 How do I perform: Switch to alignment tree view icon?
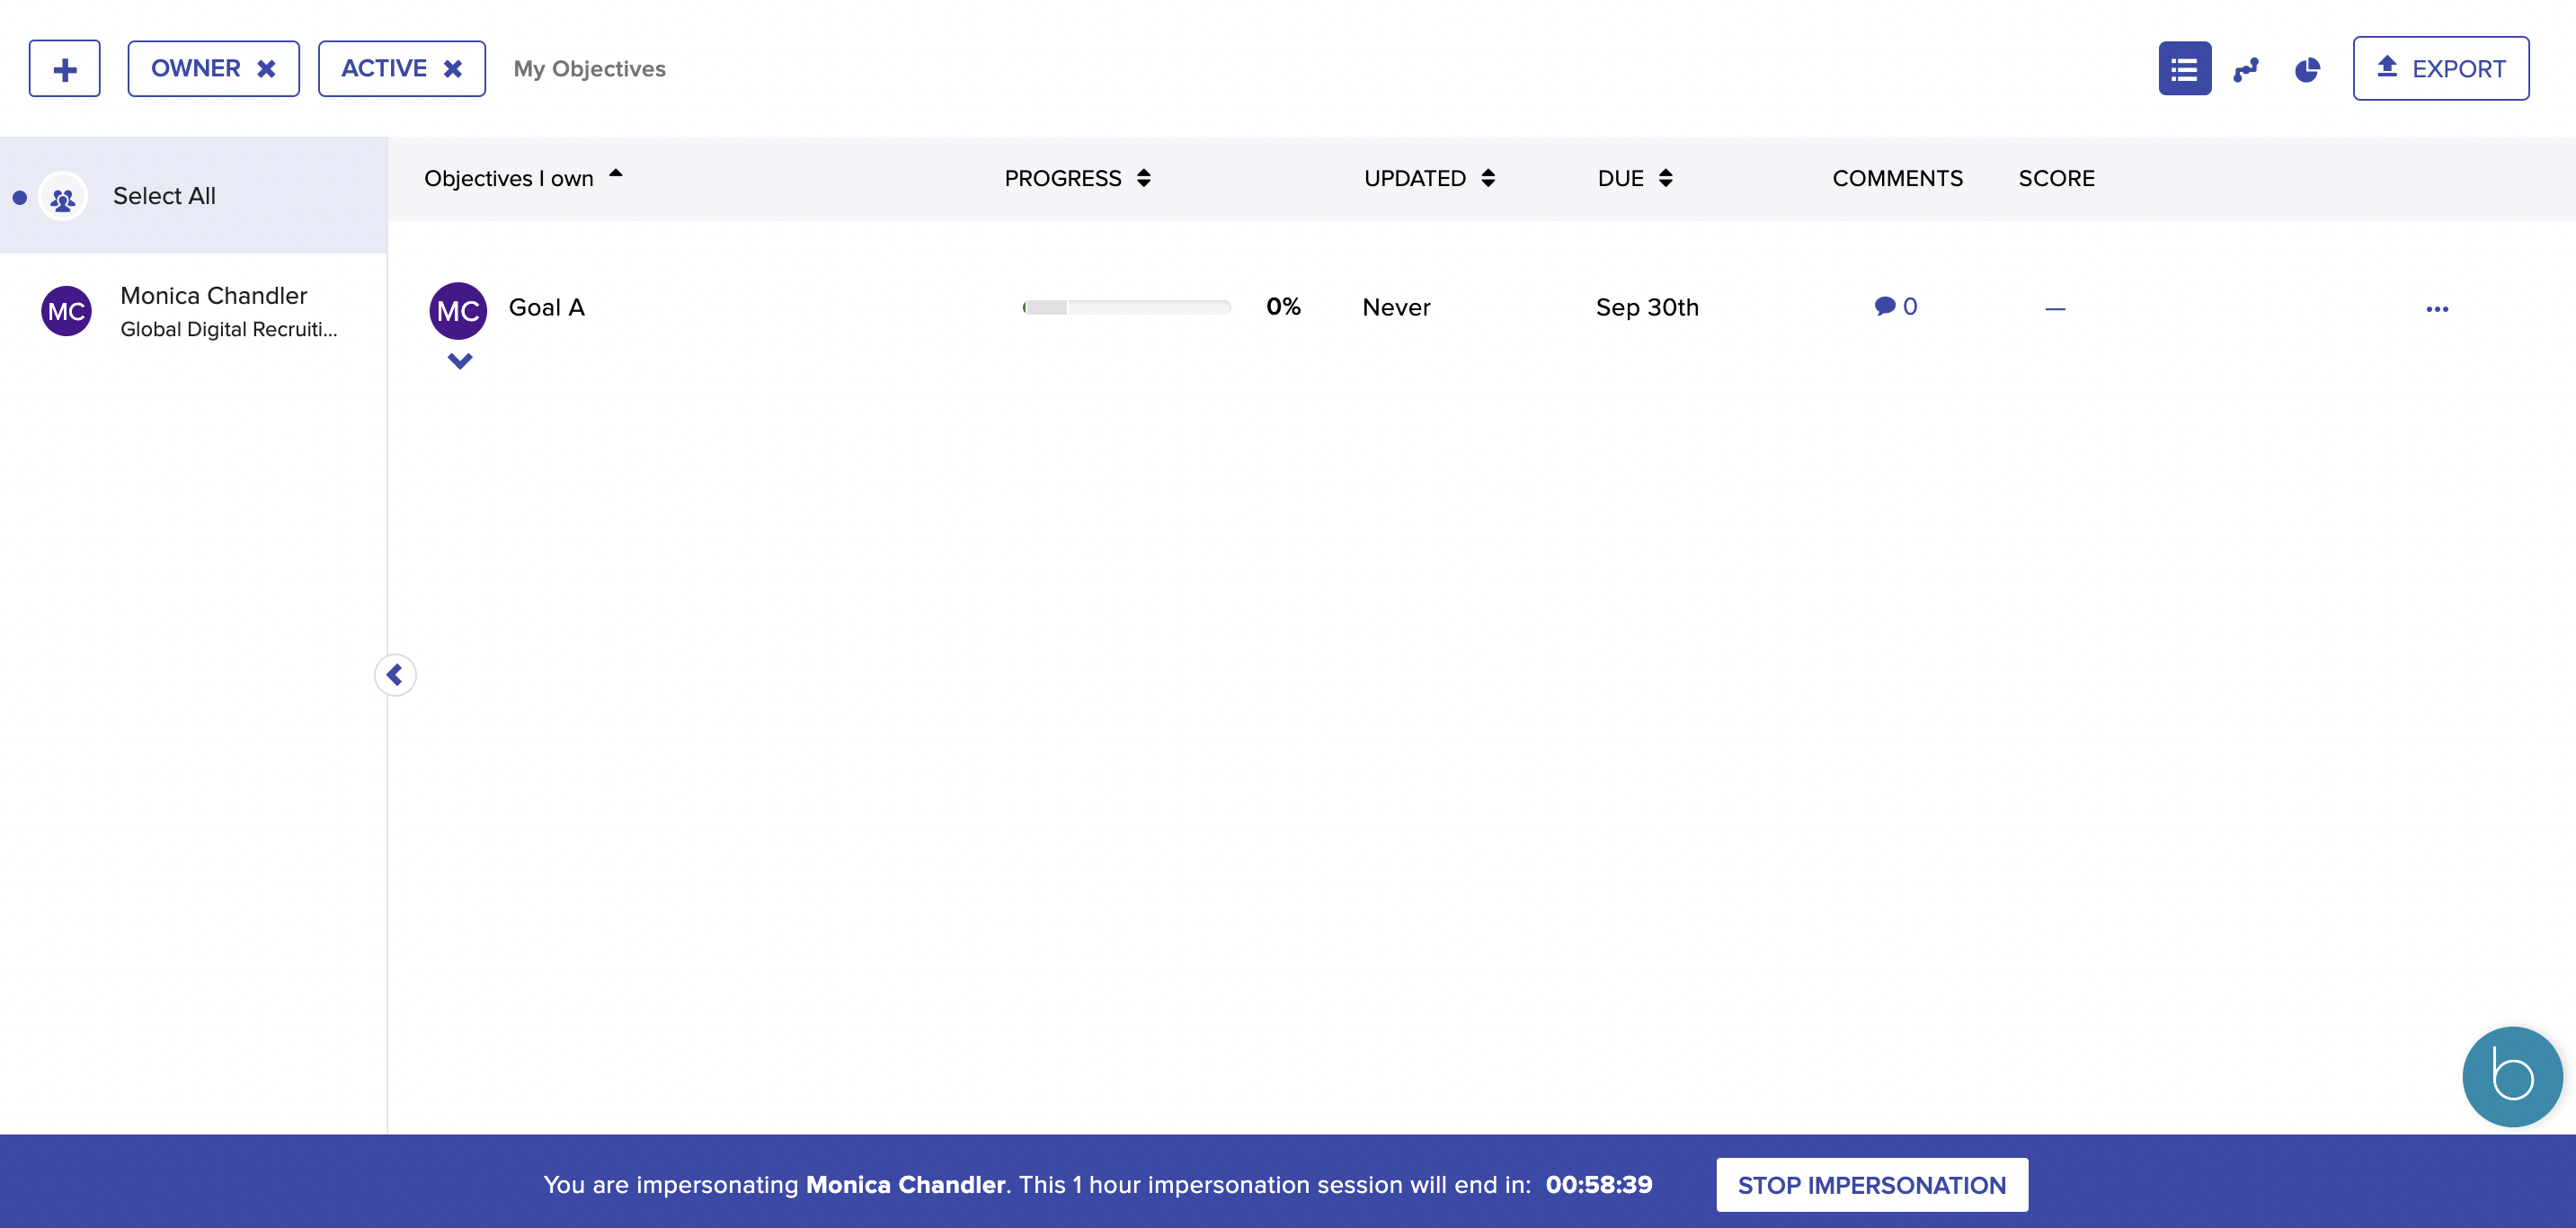[2246, 69]
